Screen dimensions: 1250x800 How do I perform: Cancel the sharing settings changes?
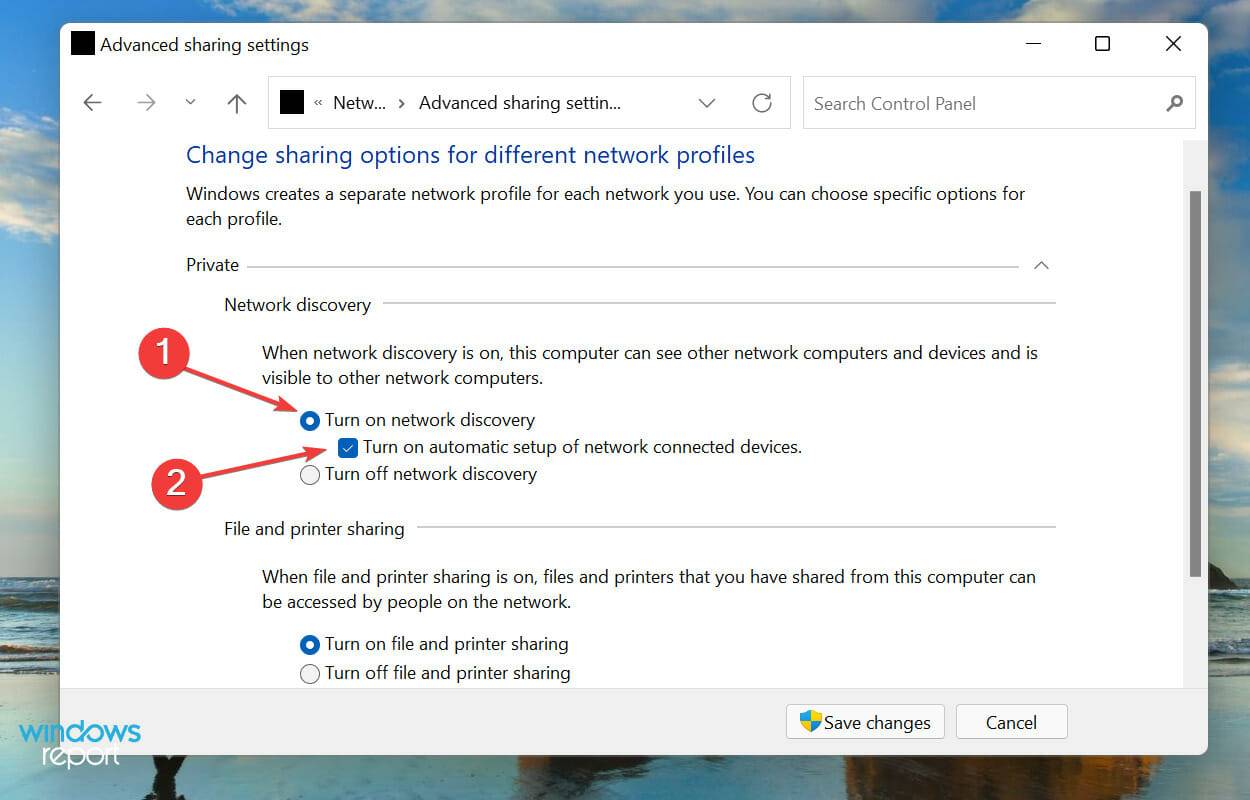click(1011, 721)
